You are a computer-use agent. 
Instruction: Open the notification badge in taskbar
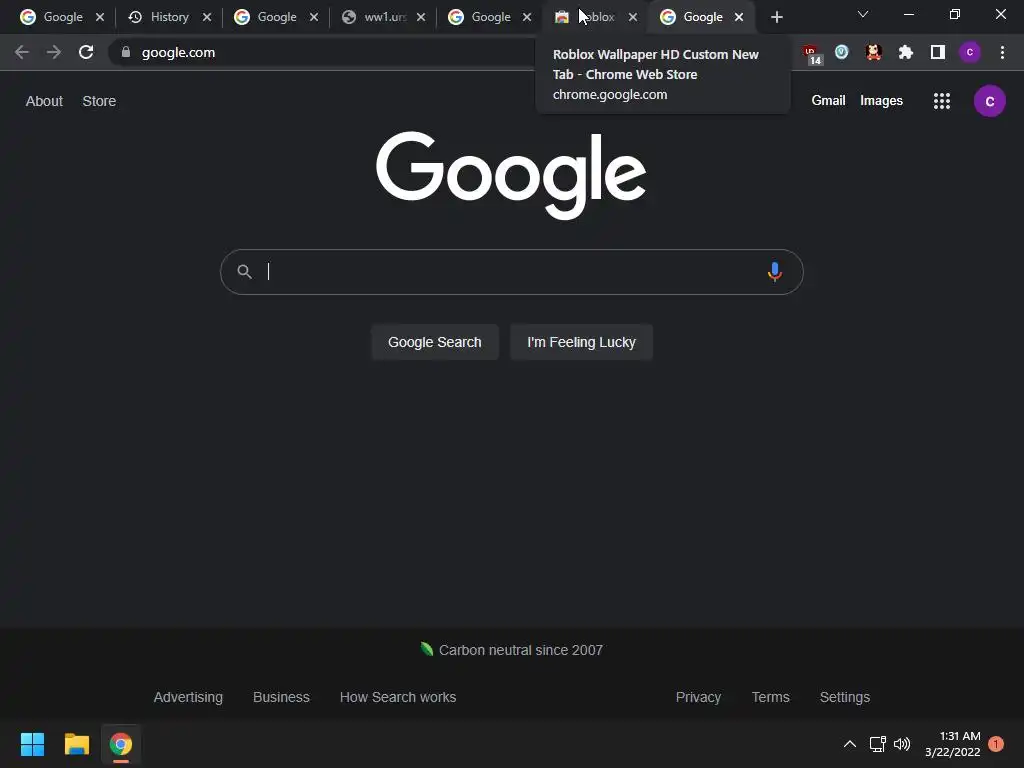(x=996, y=744)
